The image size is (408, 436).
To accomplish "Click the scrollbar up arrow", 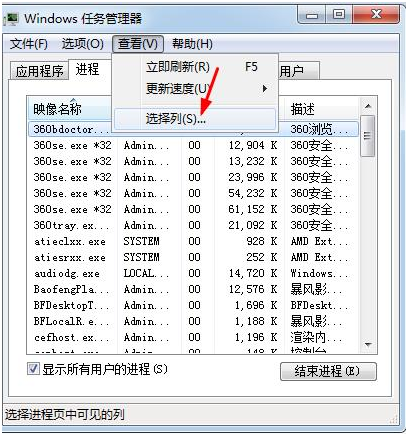I will tap(368, 106).
